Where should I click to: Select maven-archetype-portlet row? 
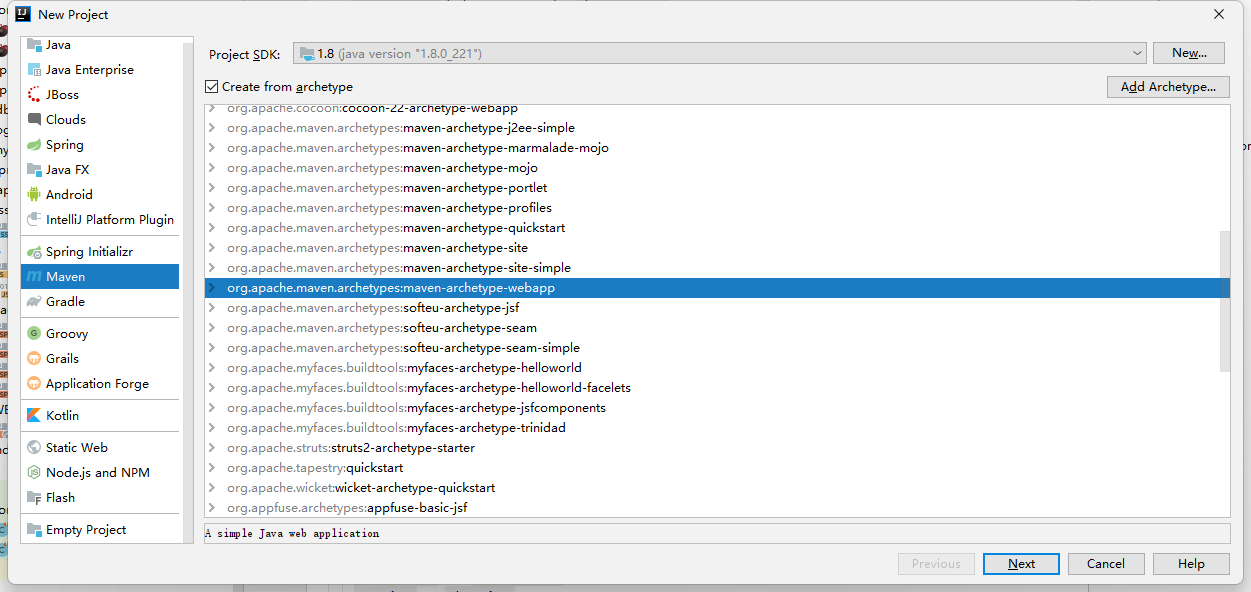pyautogui.click(x=717, y=188)
